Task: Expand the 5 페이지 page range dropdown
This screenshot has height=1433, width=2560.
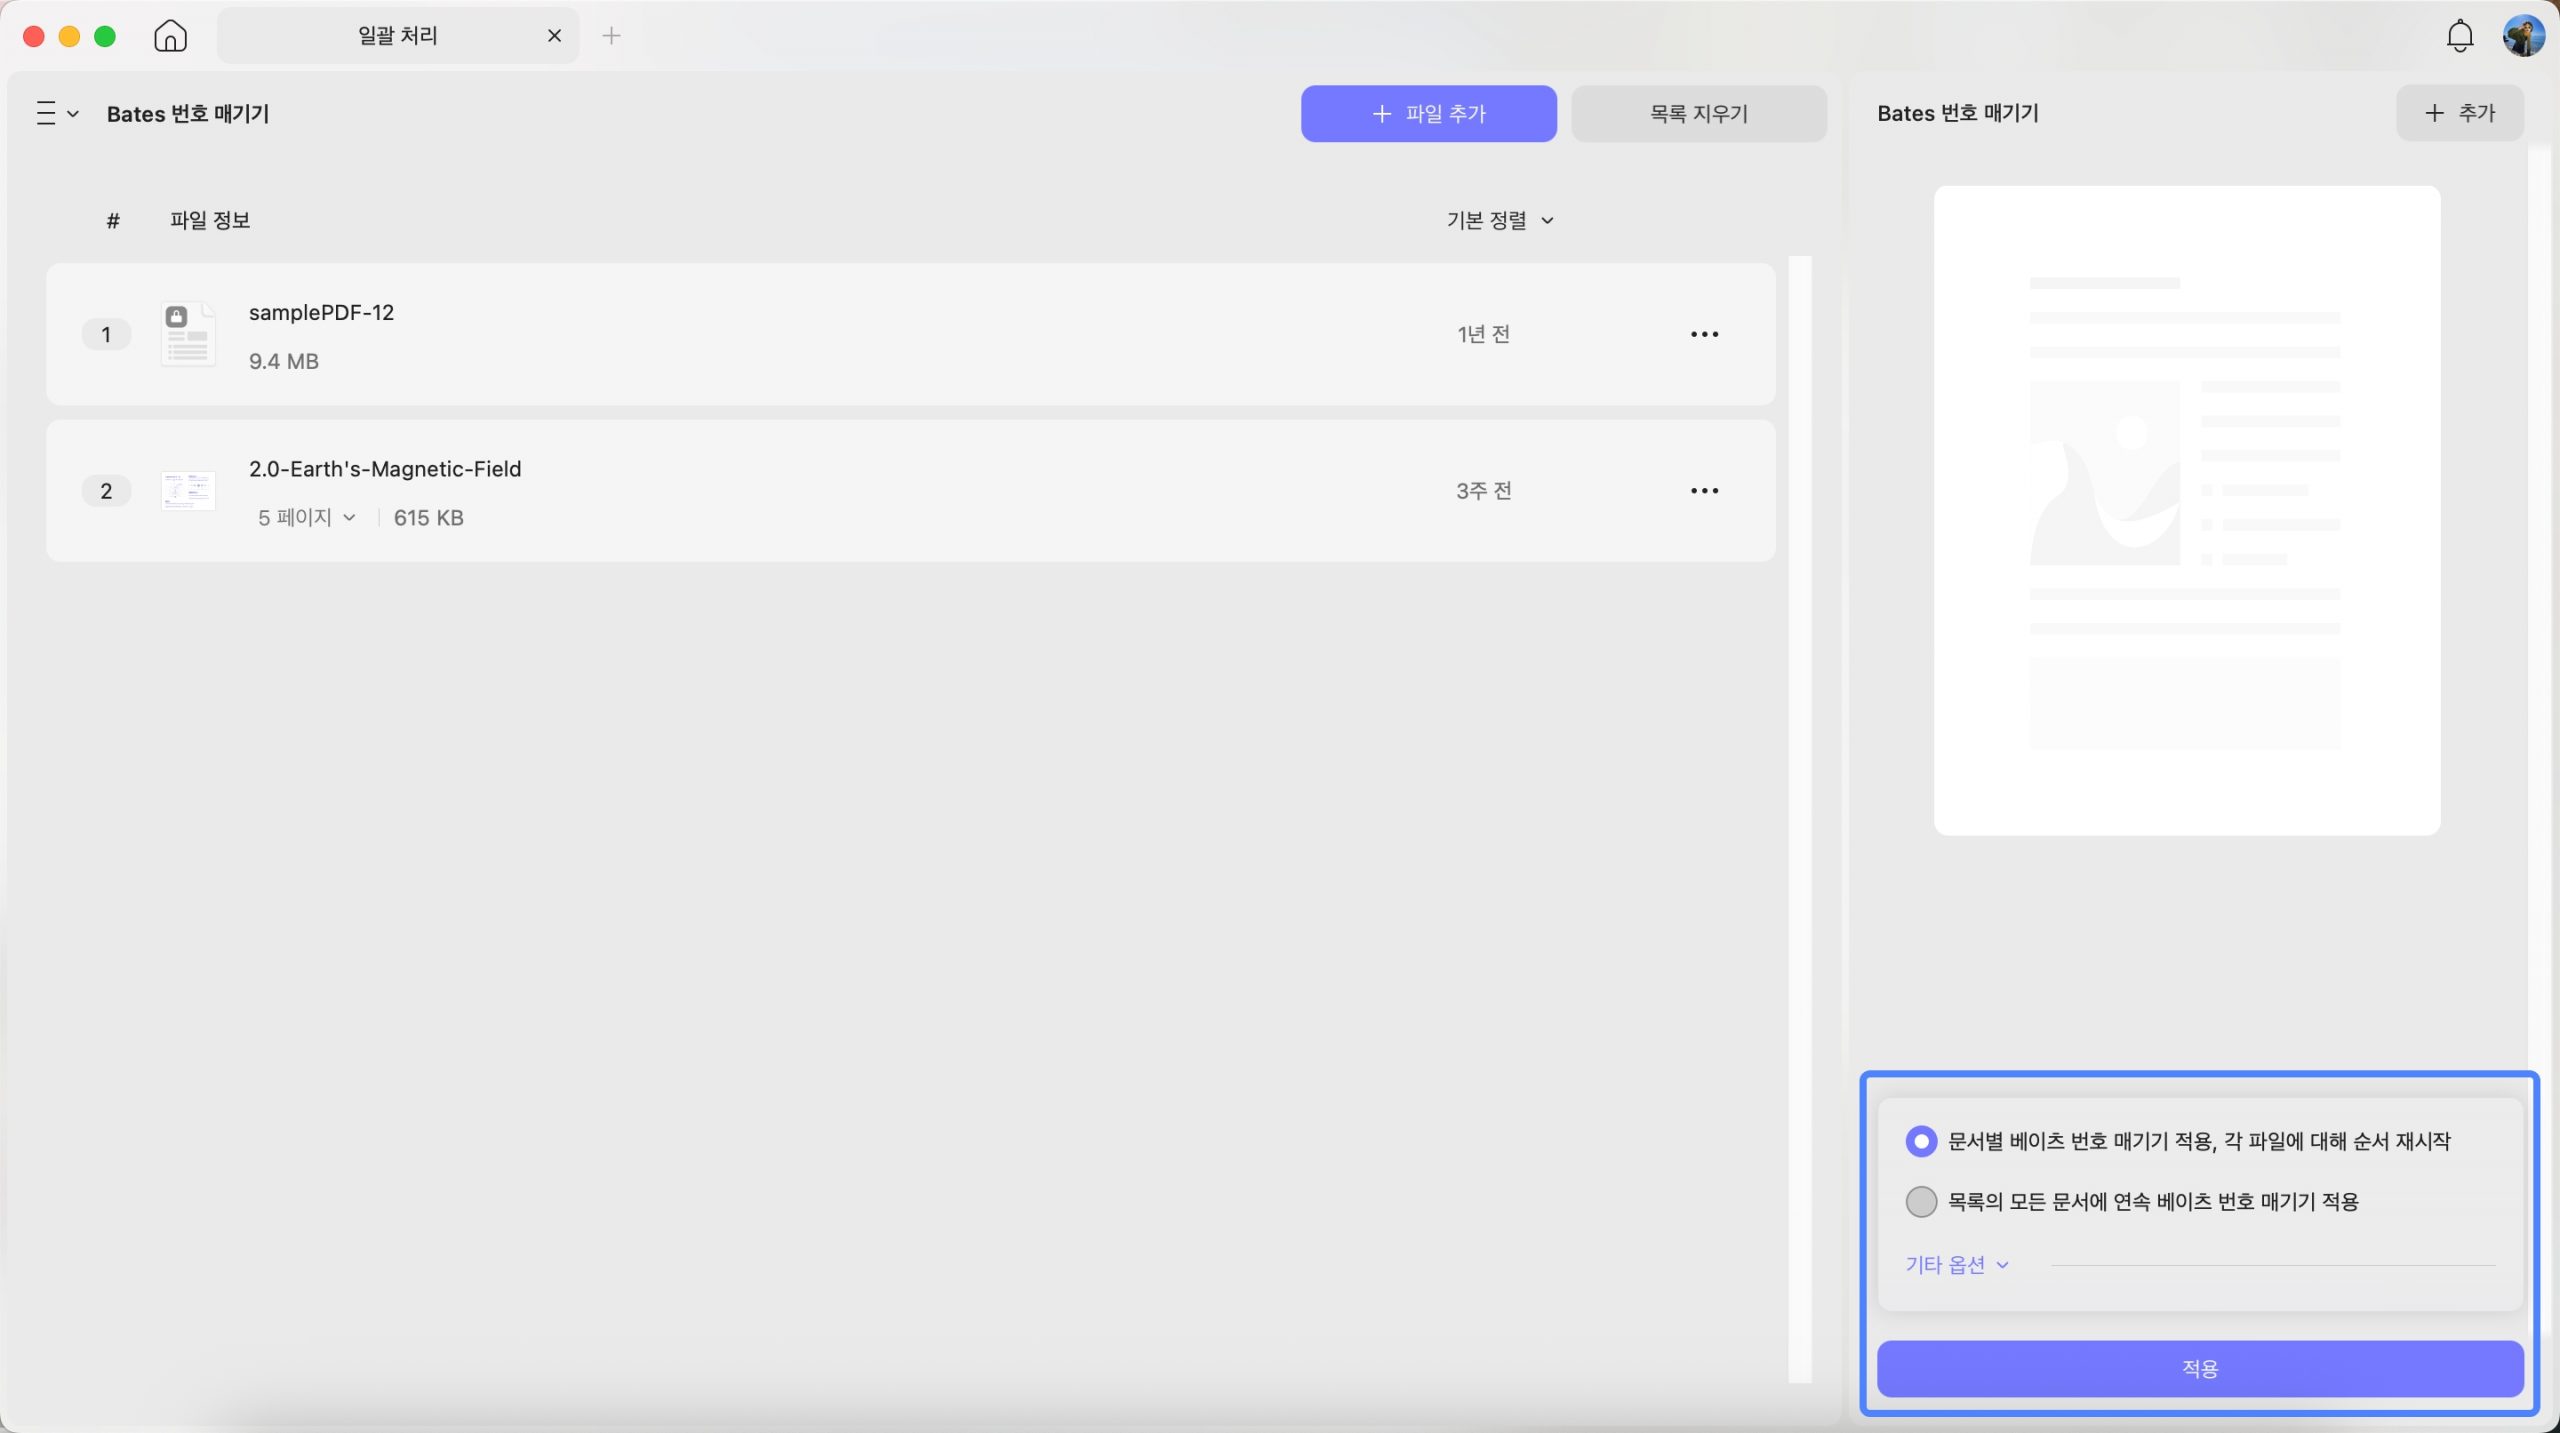Action: click(306, 517)
